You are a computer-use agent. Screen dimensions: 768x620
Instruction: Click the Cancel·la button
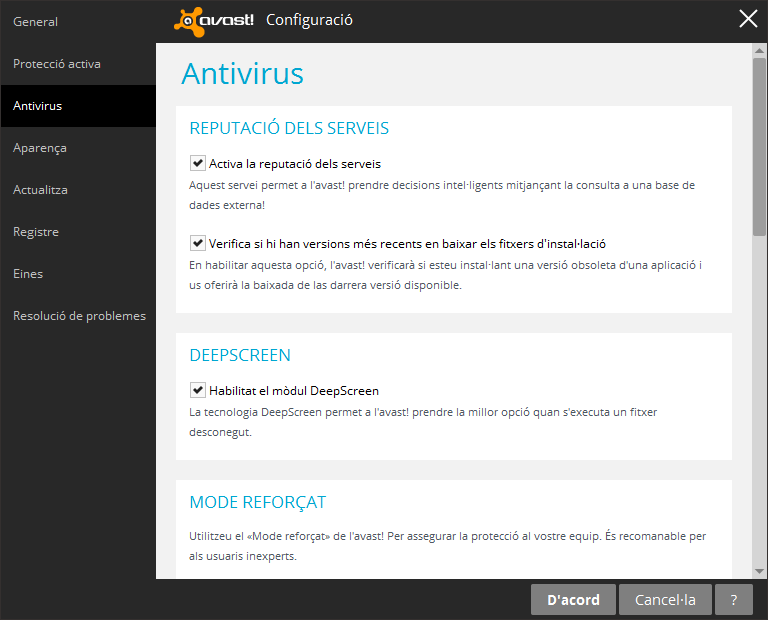pyautogui.click(x=665, y=599)
